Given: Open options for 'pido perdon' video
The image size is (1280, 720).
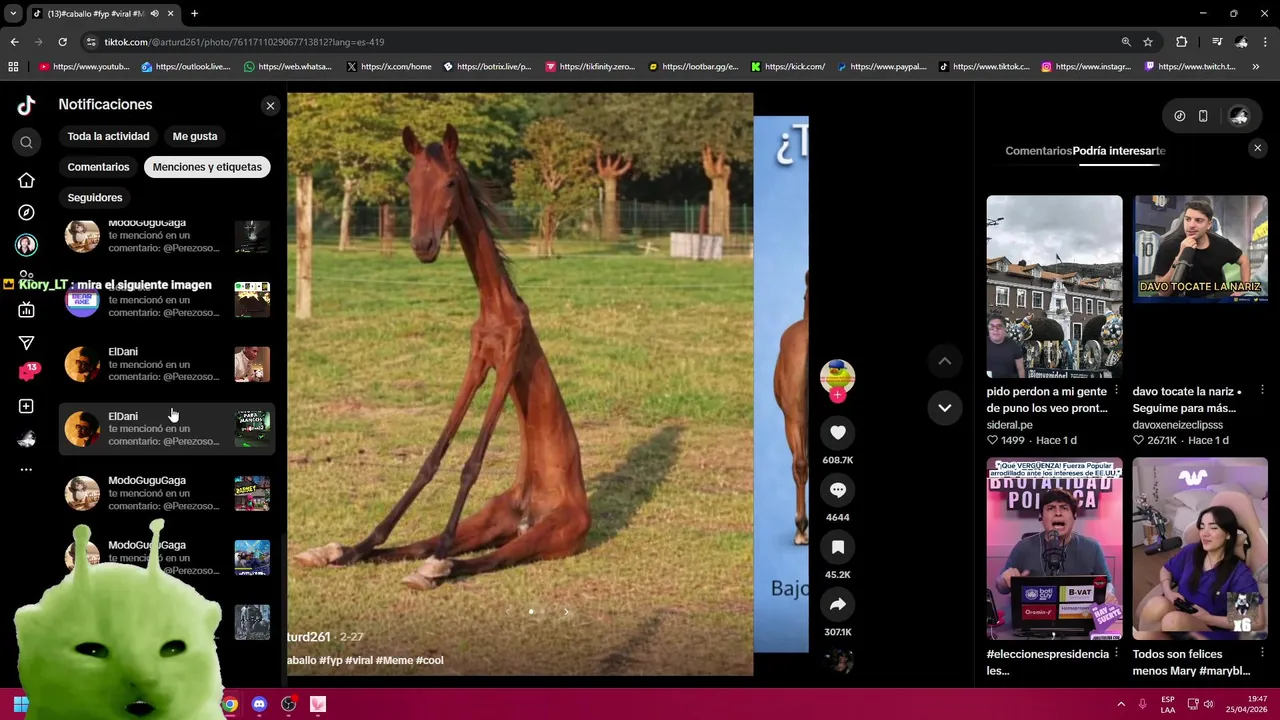Looking at the screenshot, I should [1117, 390].
